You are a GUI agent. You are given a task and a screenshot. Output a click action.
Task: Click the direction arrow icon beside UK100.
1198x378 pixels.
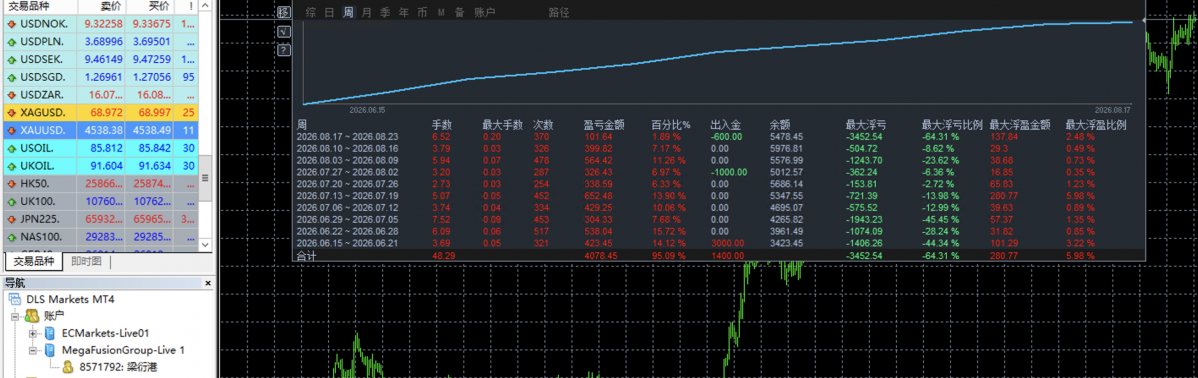12,202
